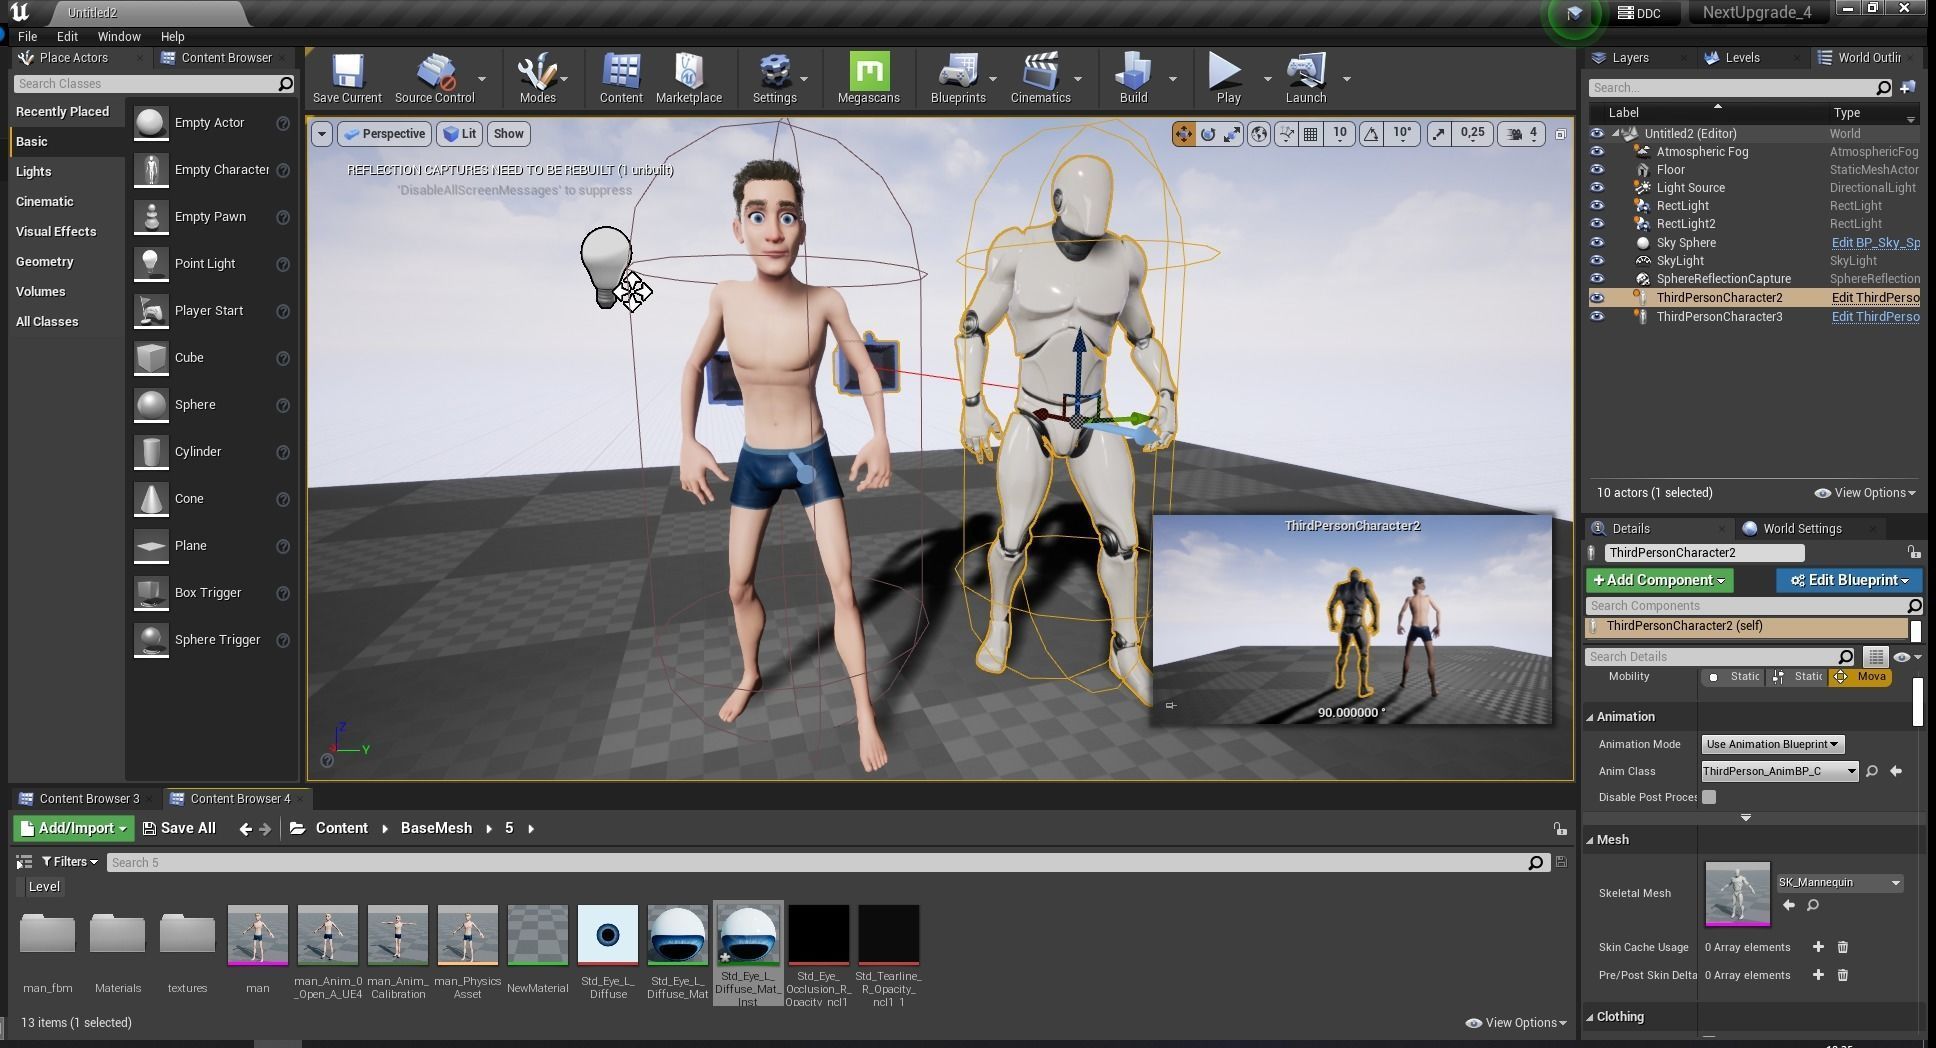Switch to World Settings tab
1936x1048 pixels.
pyautogui.click(x=1802, y=529)
